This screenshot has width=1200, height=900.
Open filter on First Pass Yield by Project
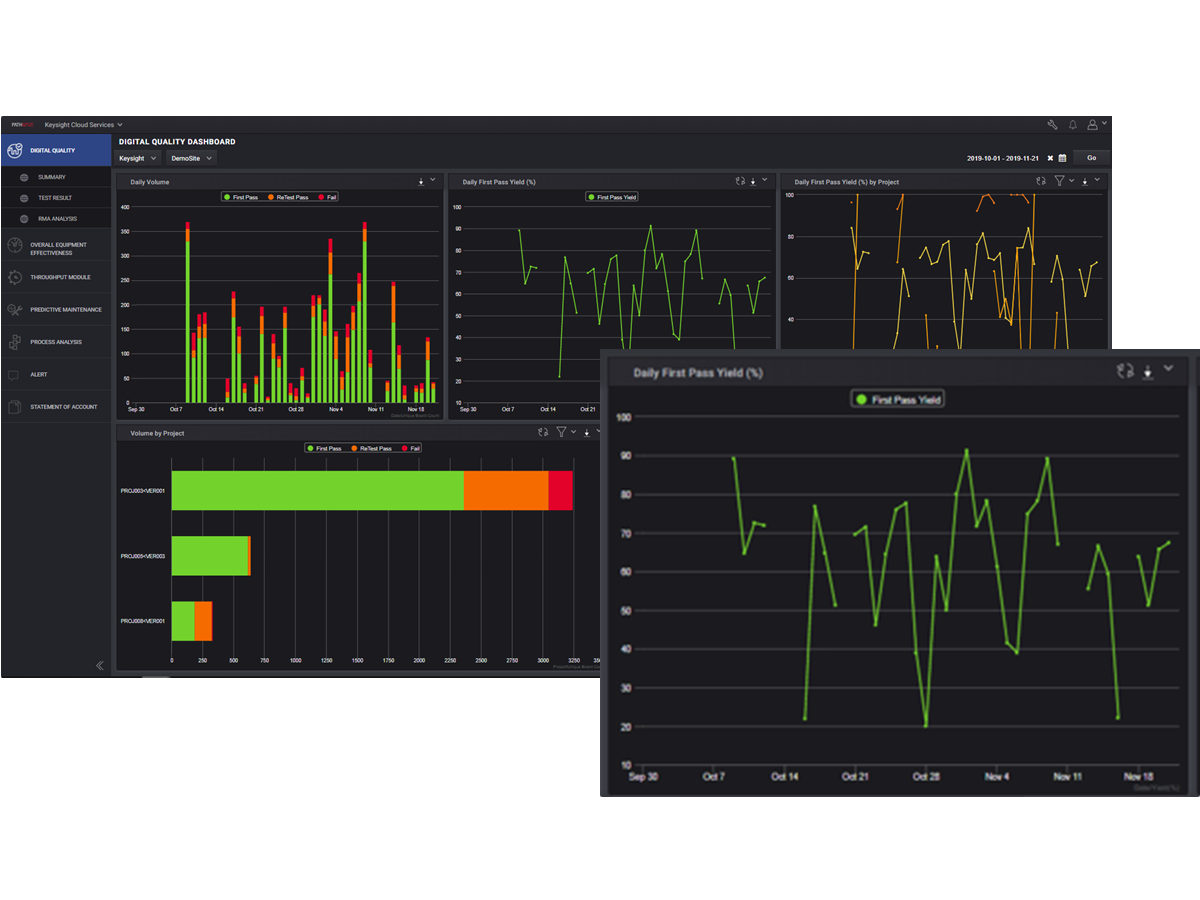tap(1060, 181)
